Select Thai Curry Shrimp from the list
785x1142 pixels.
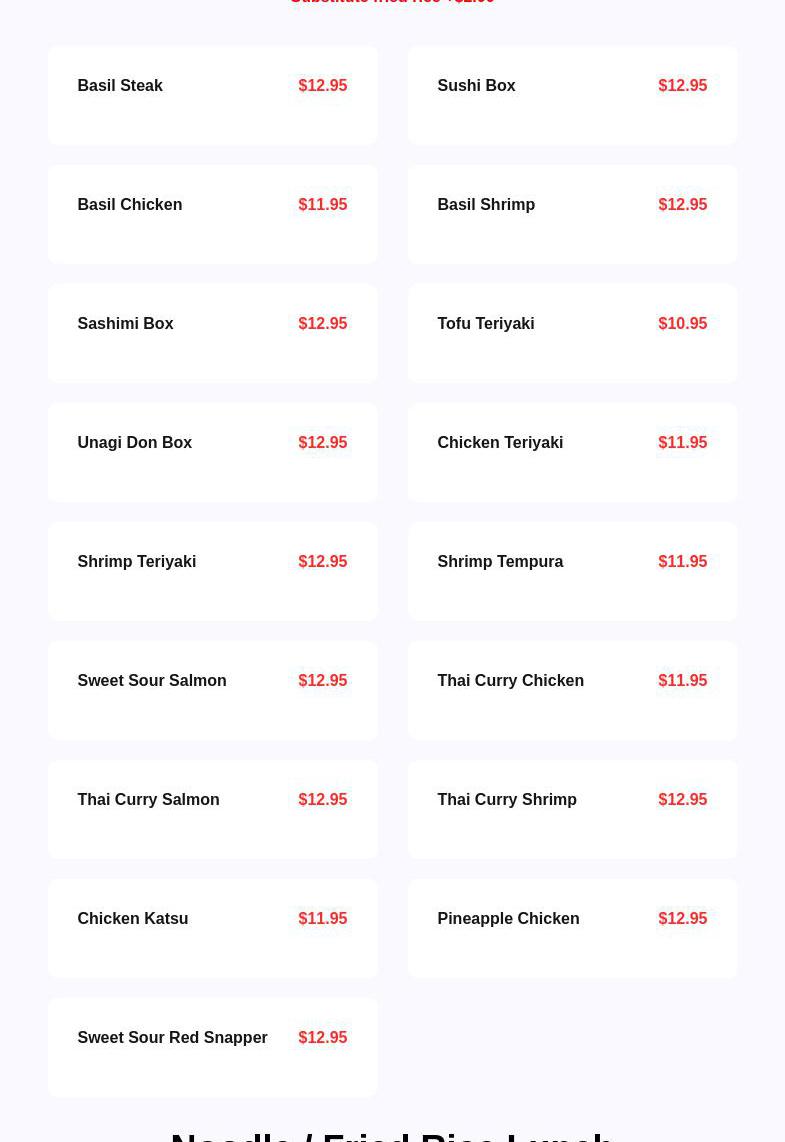(x=572, y=809)
